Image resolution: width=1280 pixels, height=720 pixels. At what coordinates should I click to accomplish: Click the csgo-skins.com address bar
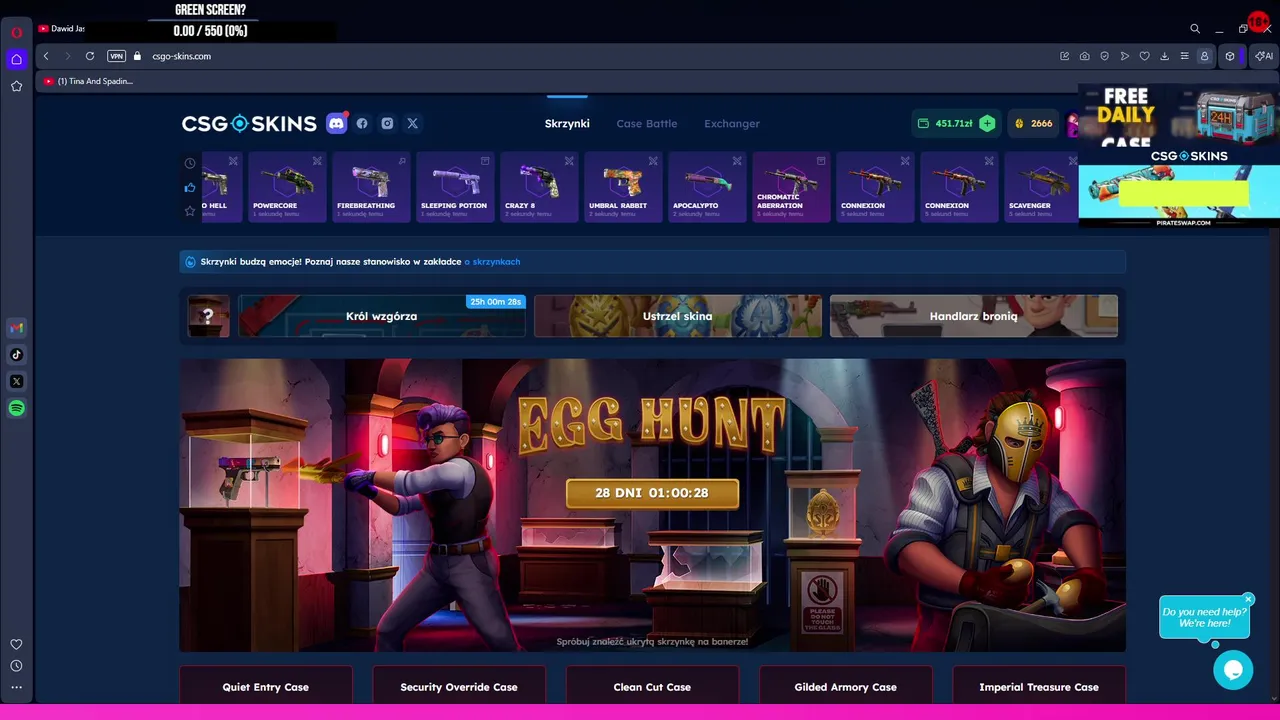click(181, 56)
